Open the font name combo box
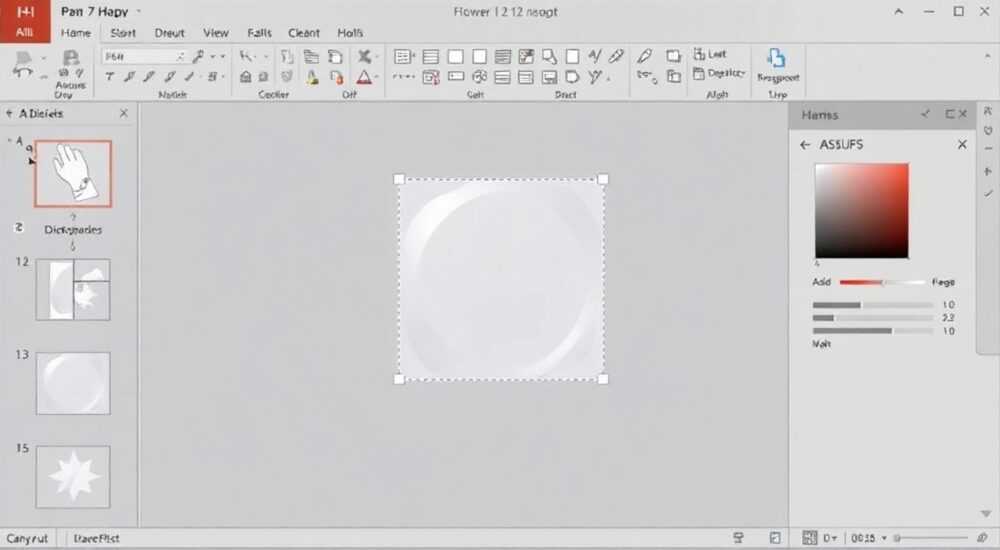The width and height of the screenshot is (1000, 550). pos(143,57)
